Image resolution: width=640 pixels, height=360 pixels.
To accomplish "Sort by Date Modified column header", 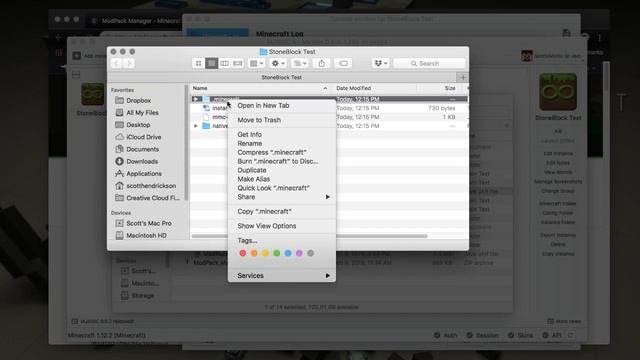I will (x=374, y=88).
